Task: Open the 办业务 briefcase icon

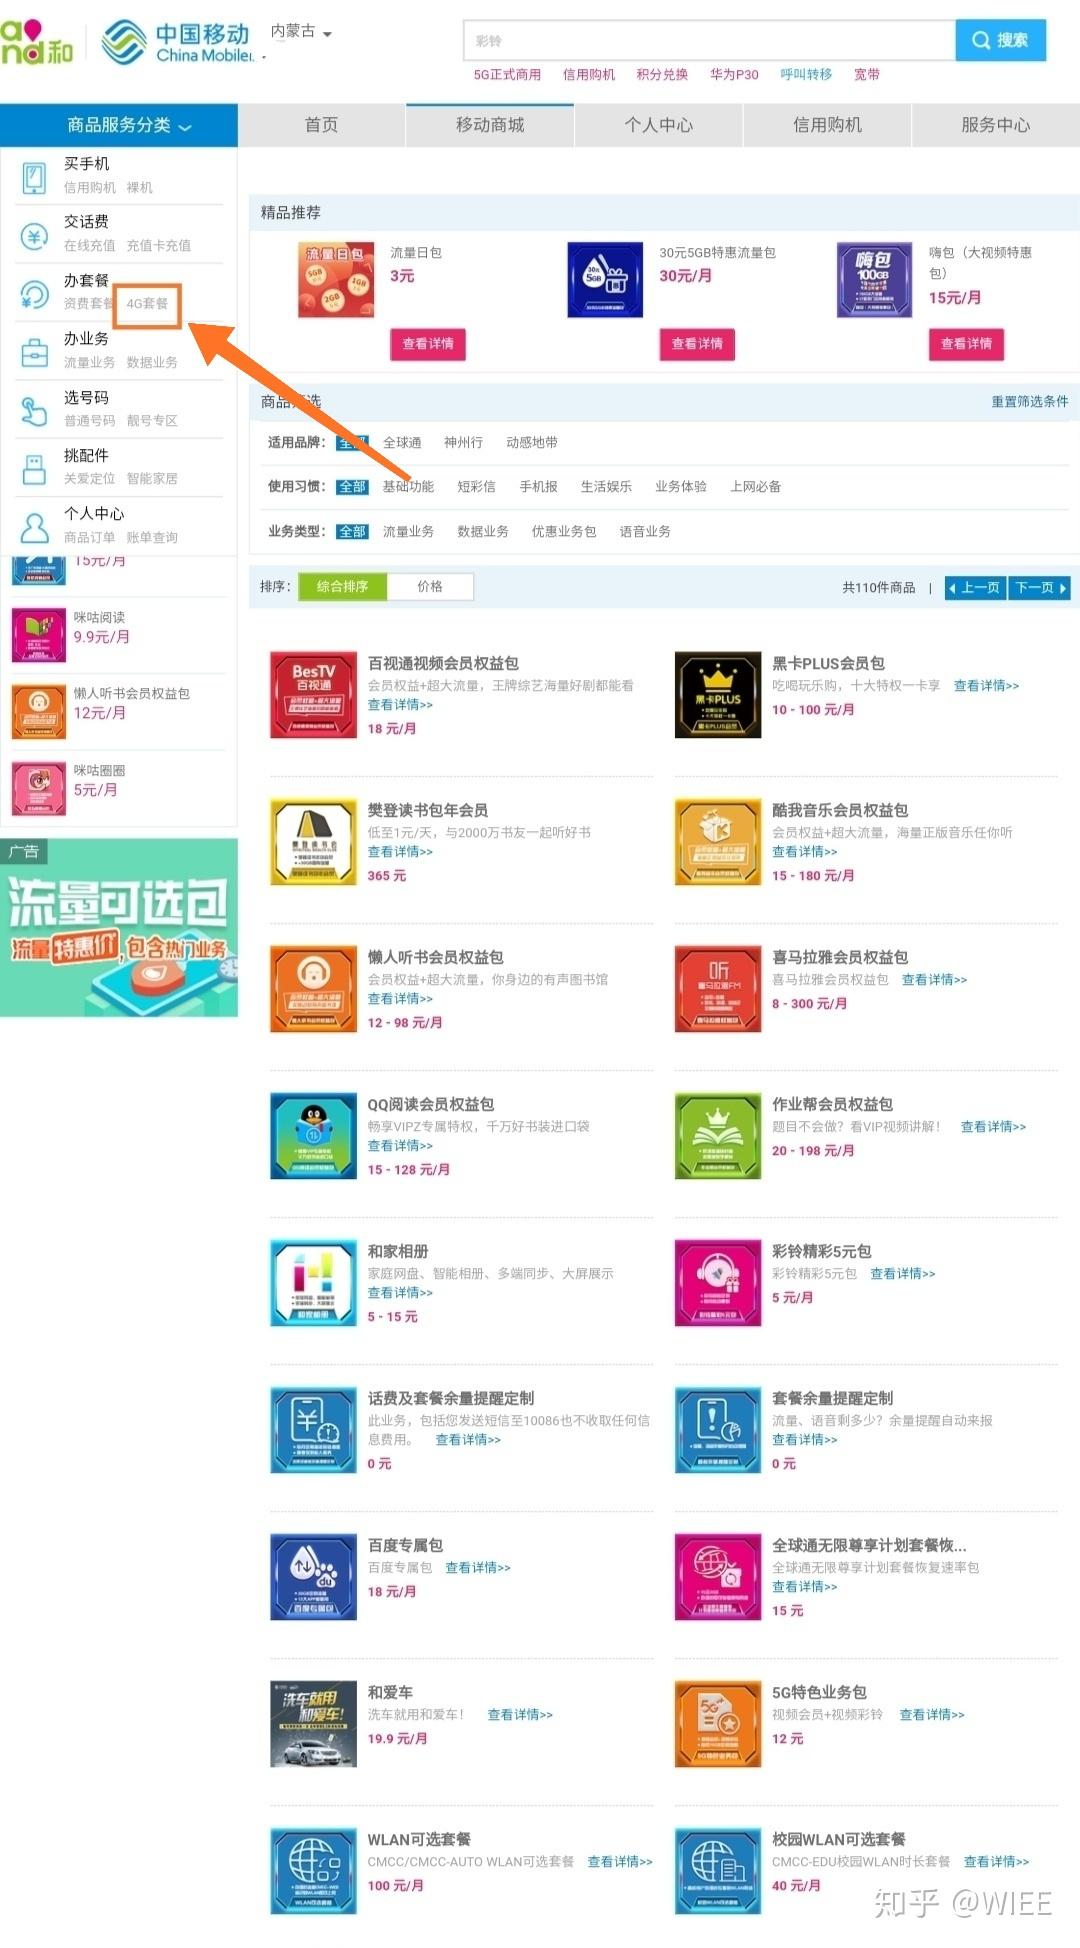Action: [x=35, y=353]
